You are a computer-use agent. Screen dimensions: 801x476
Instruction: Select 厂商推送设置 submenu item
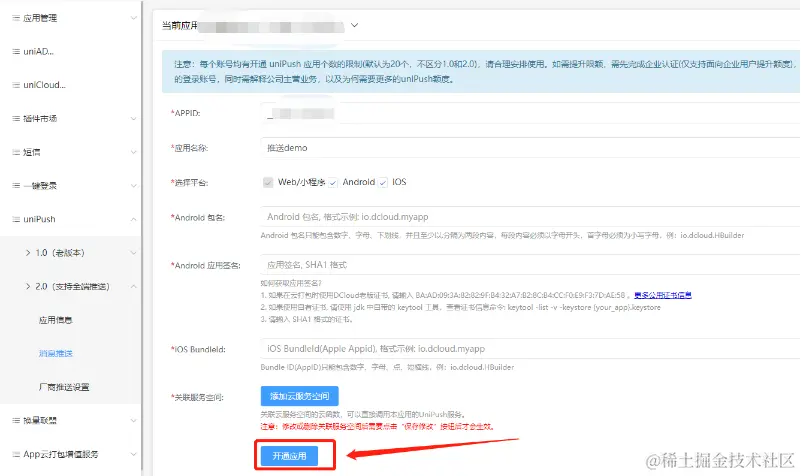point(64,387)
